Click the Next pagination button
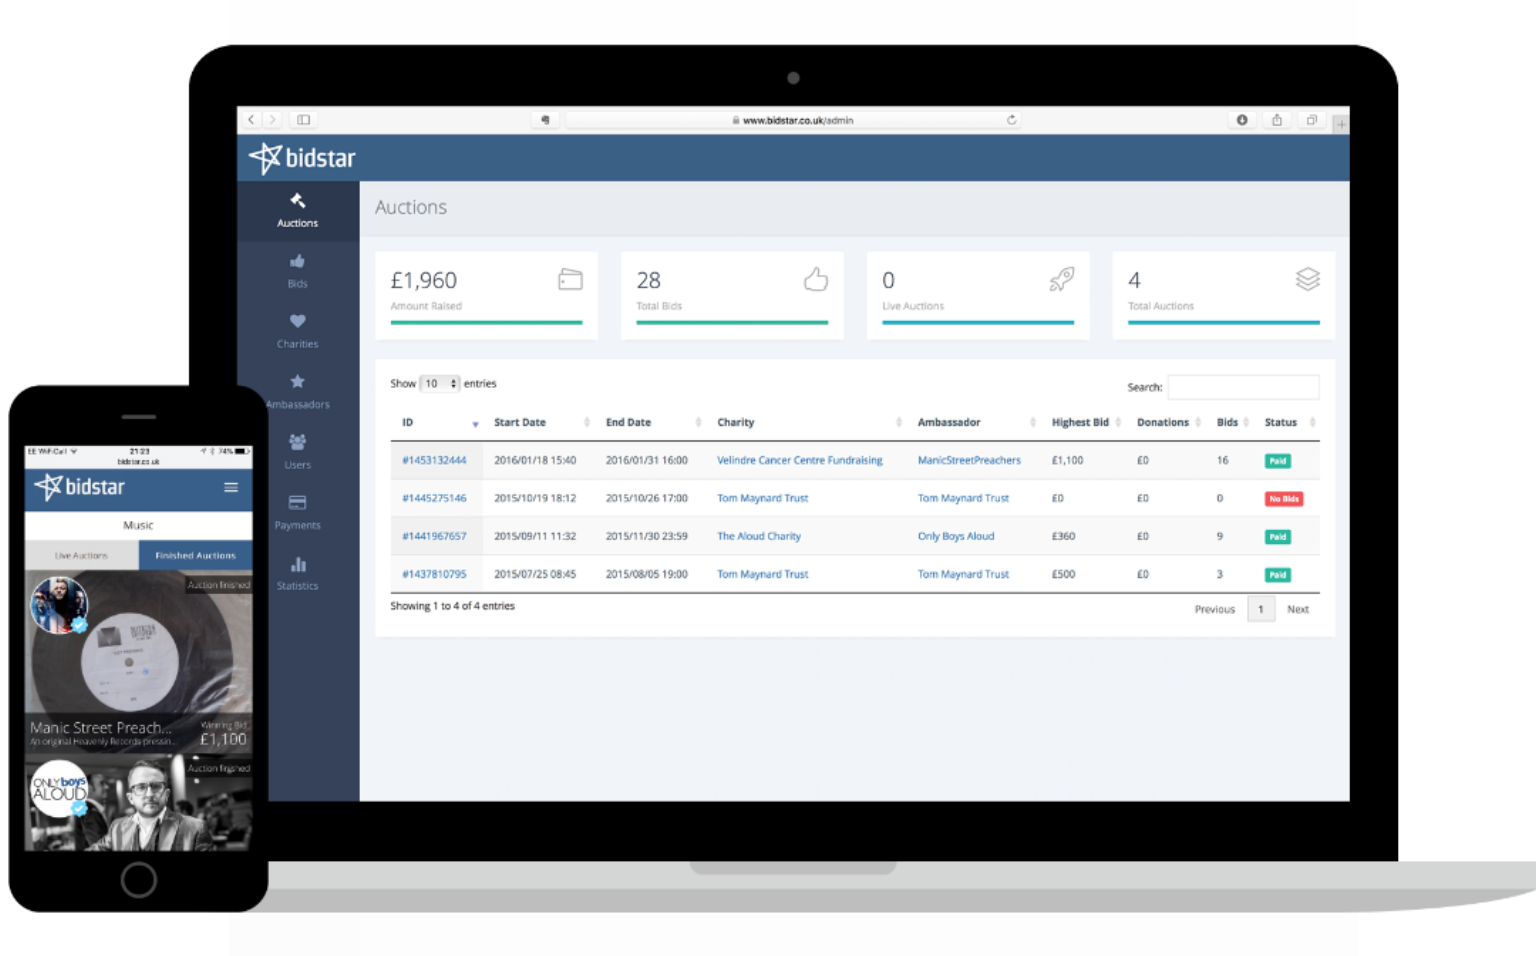 coord(1298,609)
